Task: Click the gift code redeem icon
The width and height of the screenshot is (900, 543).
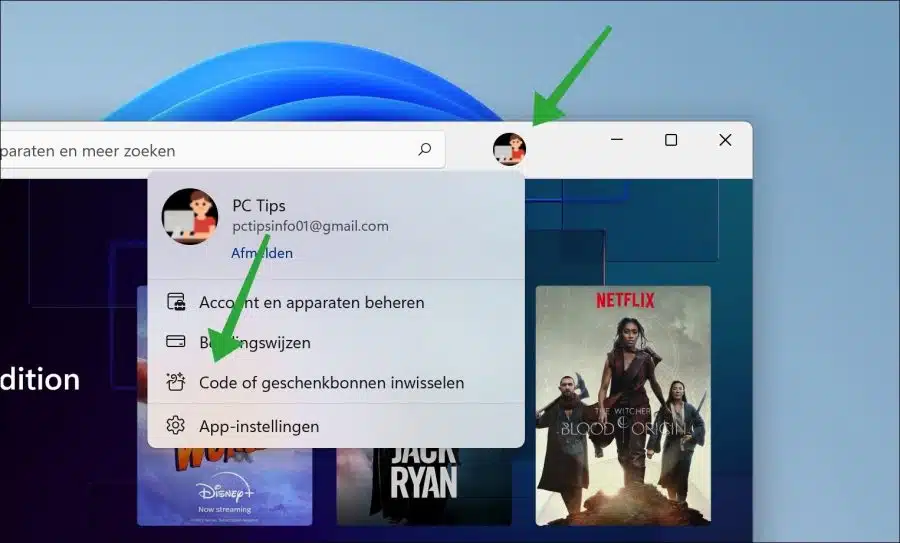Action: pyautogui.click(x=176, y=382)
